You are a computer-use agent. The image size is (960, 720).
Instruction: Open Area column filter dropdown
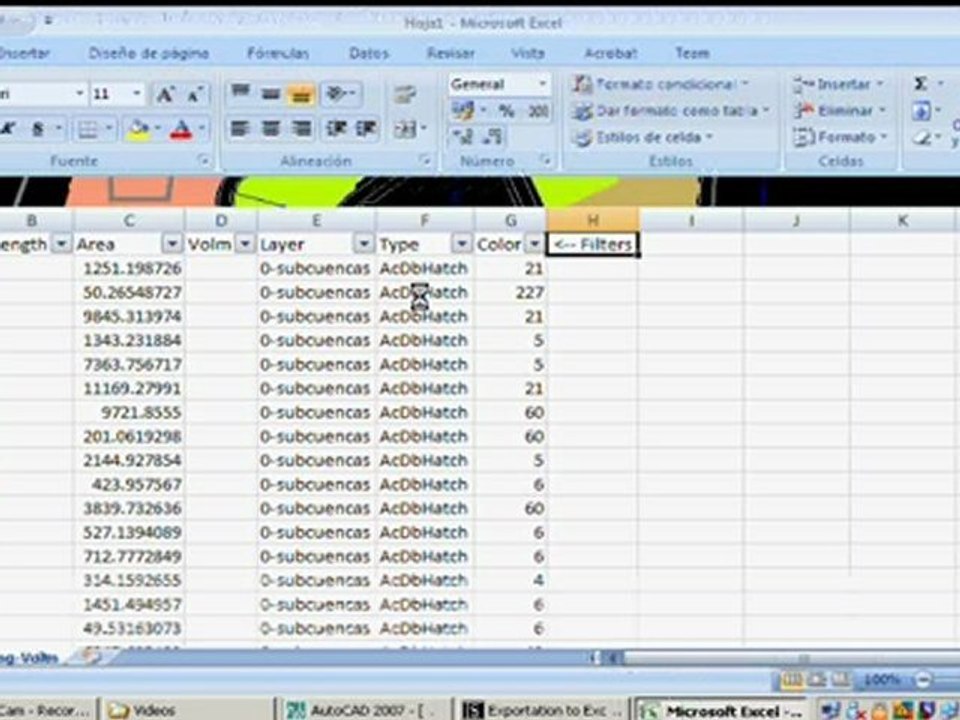[x=172, y=244]
